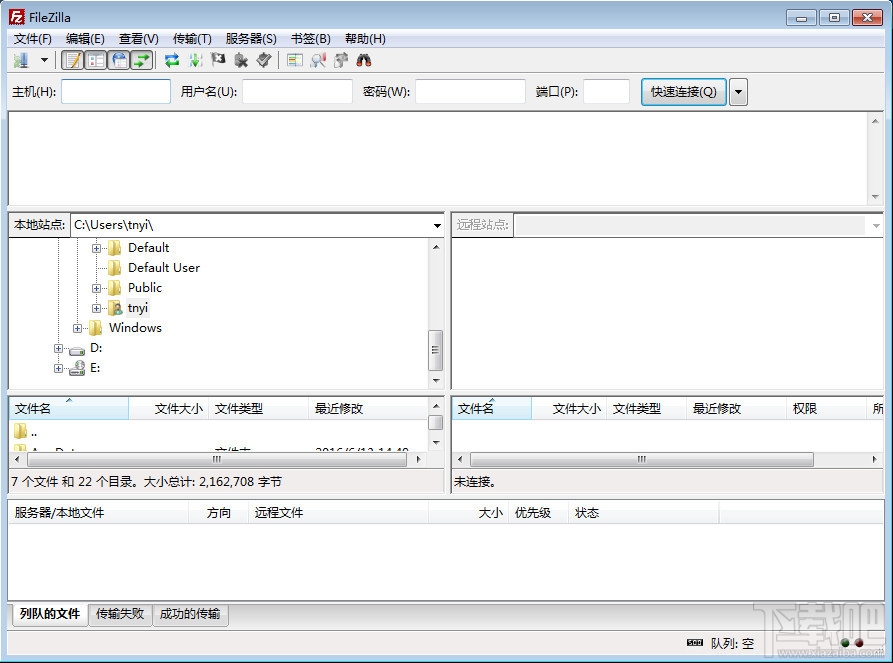The width and height of the screenshot is (893, 663).
Task: Open the local site path dropdown
Action: (x=437, y=226)
